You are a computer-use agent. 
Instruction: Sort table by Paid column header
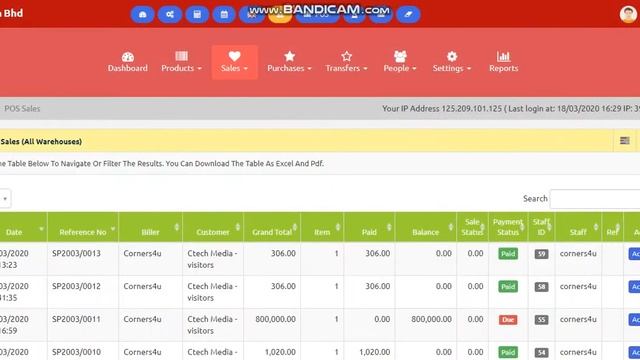point(369,227)
